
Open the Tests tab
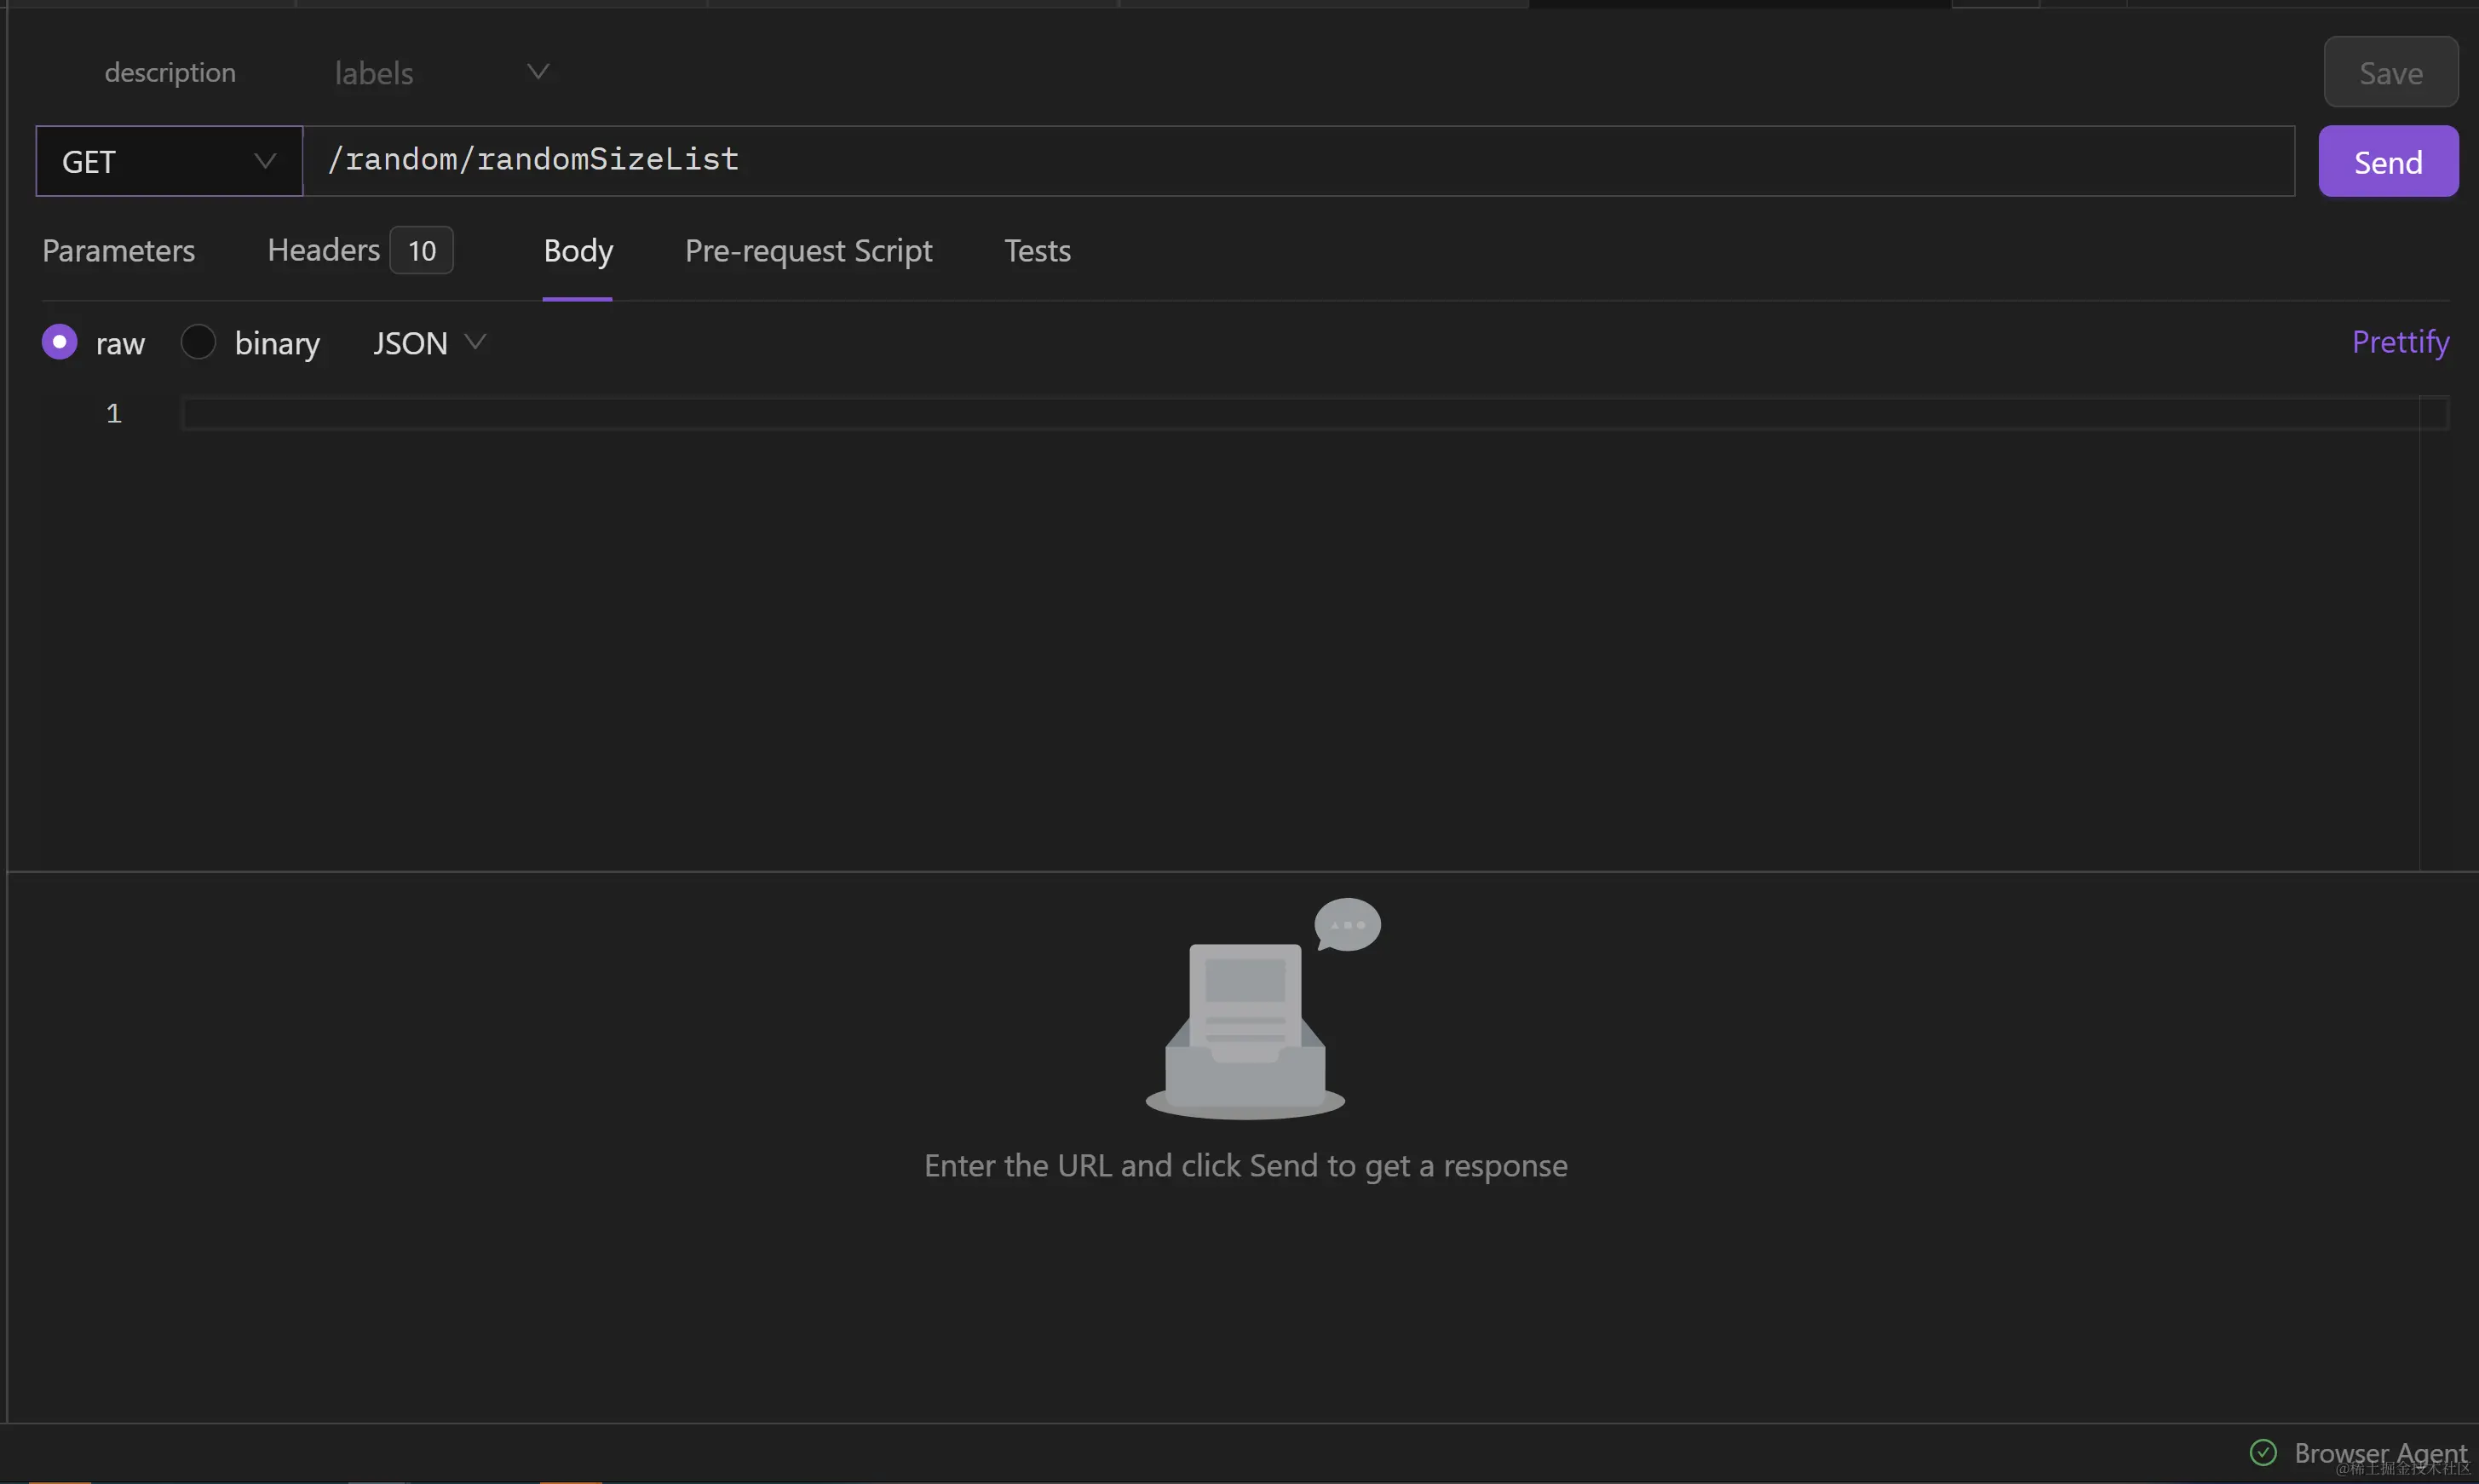1037,250
